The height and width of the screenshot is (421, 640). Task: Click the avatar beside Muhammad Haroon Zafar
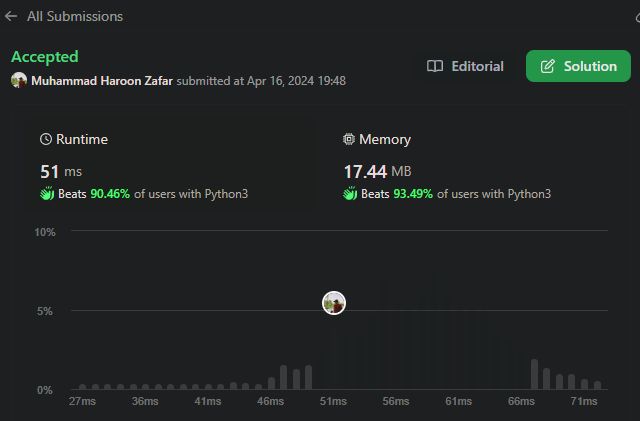18,80
